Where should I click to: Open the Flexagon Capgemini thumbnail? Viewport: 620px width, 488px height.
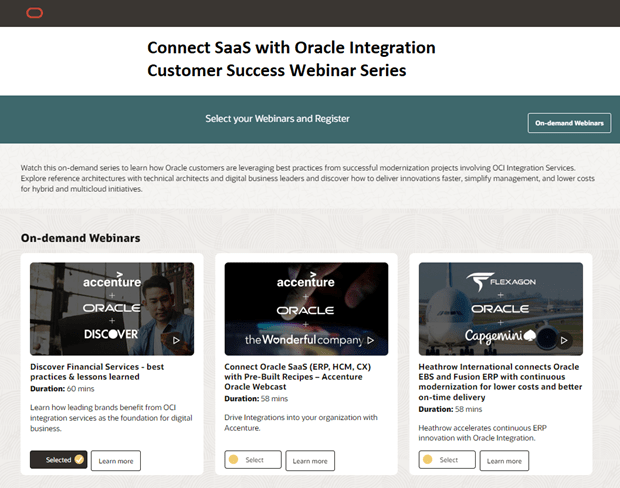(500, 308)
